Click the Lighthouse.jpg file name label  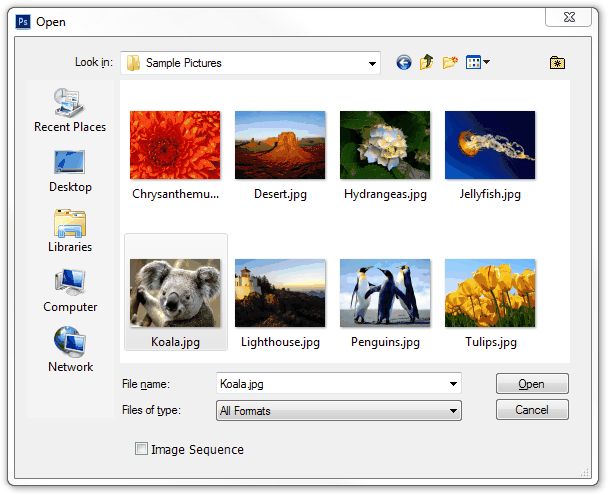(280, 342)
